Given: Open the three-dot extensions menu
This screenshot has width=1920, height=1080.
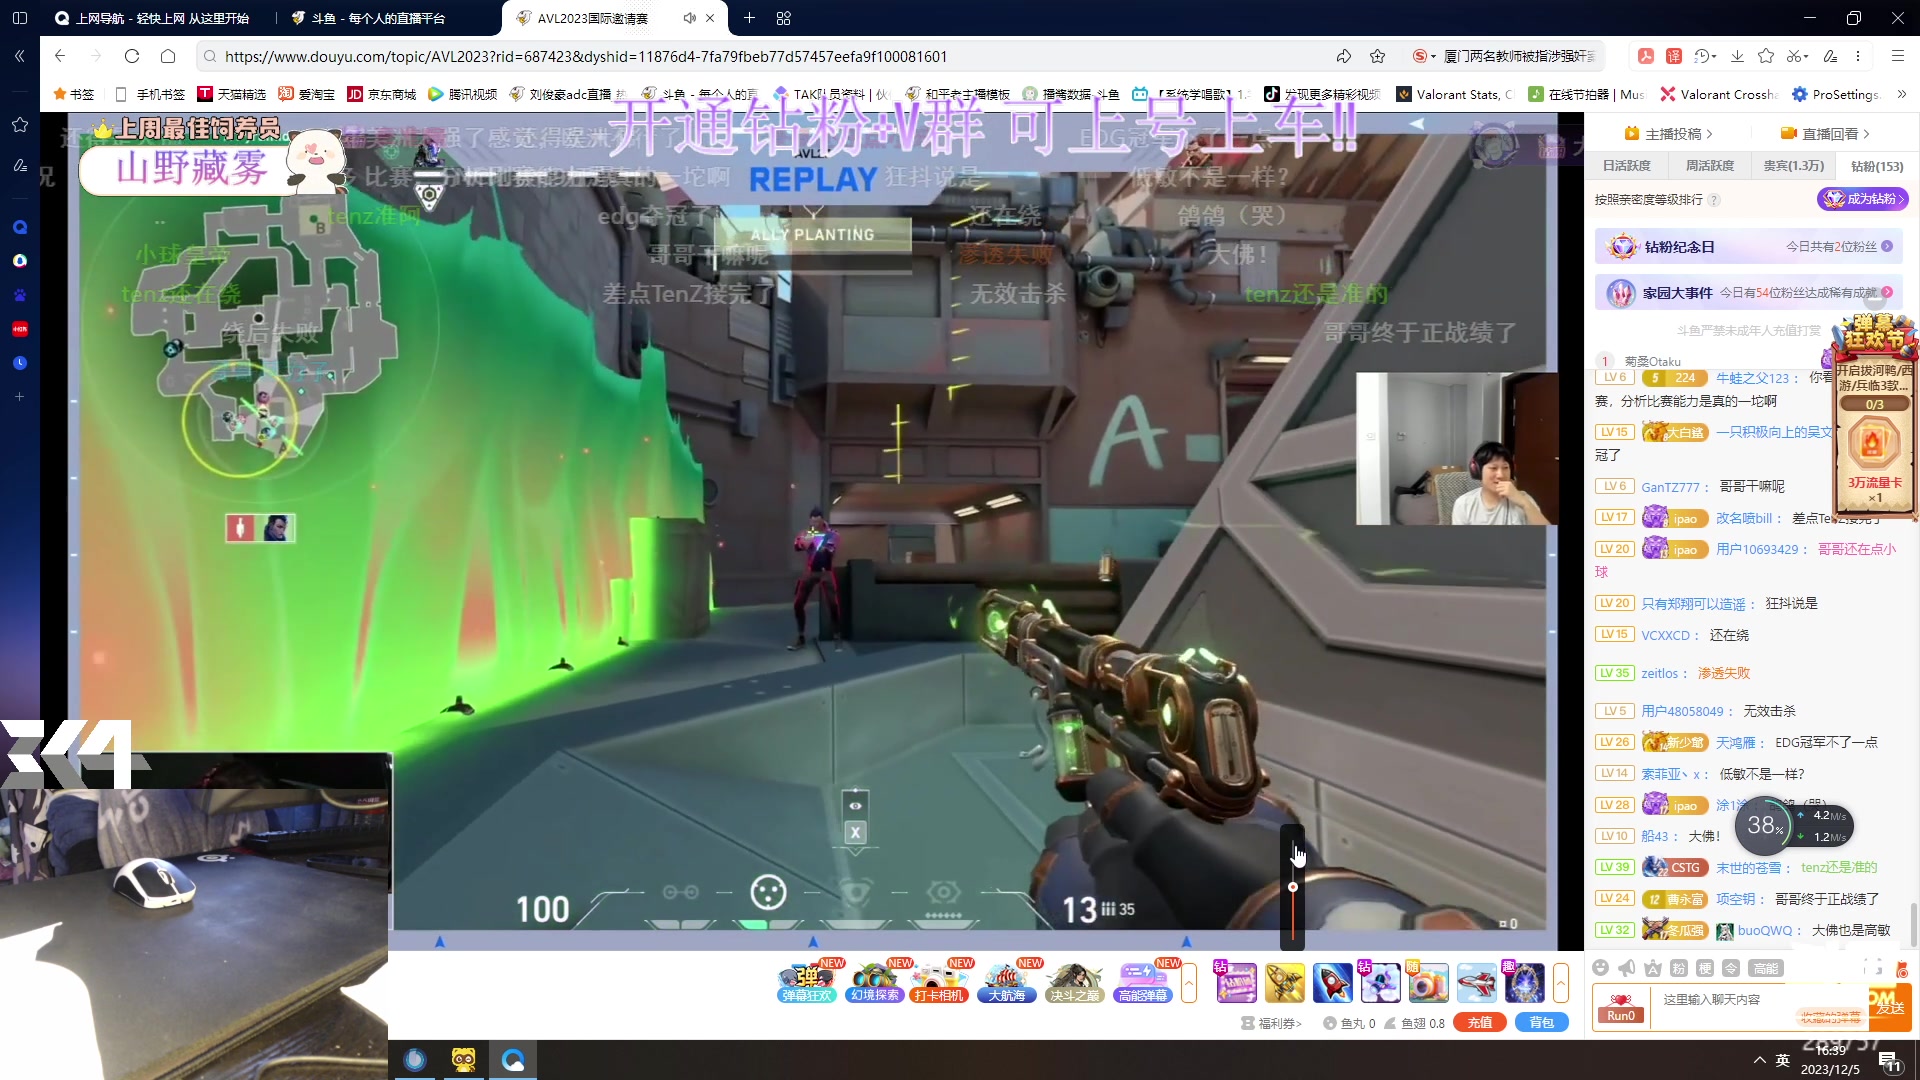Looking at the screenshot, I should tap(1858, 56).
